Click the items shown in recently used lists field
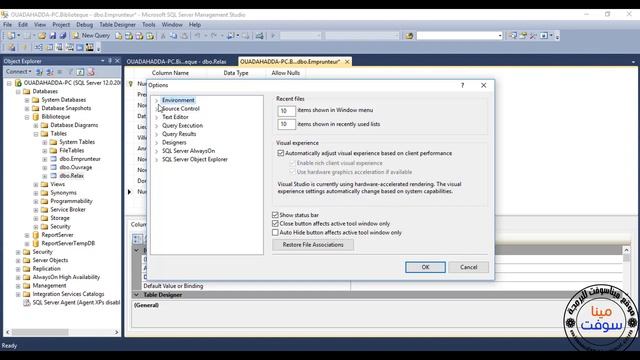The width and height of the screenshot is (640, 360). [286, 124]
